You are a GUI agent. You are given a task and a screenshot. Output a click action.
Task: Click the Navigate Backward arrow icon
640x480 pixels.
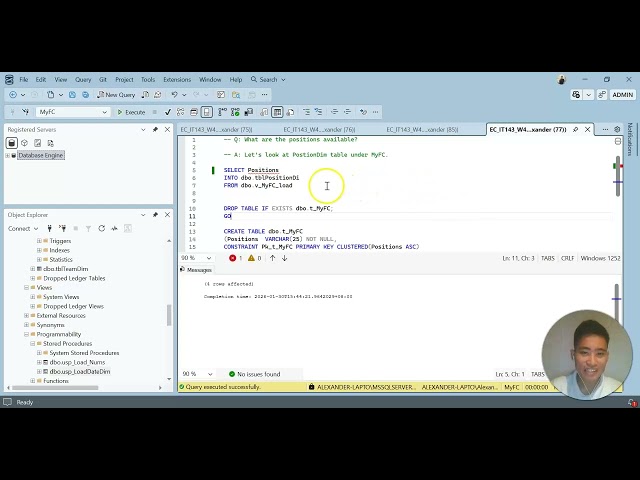tap(13, 95)
